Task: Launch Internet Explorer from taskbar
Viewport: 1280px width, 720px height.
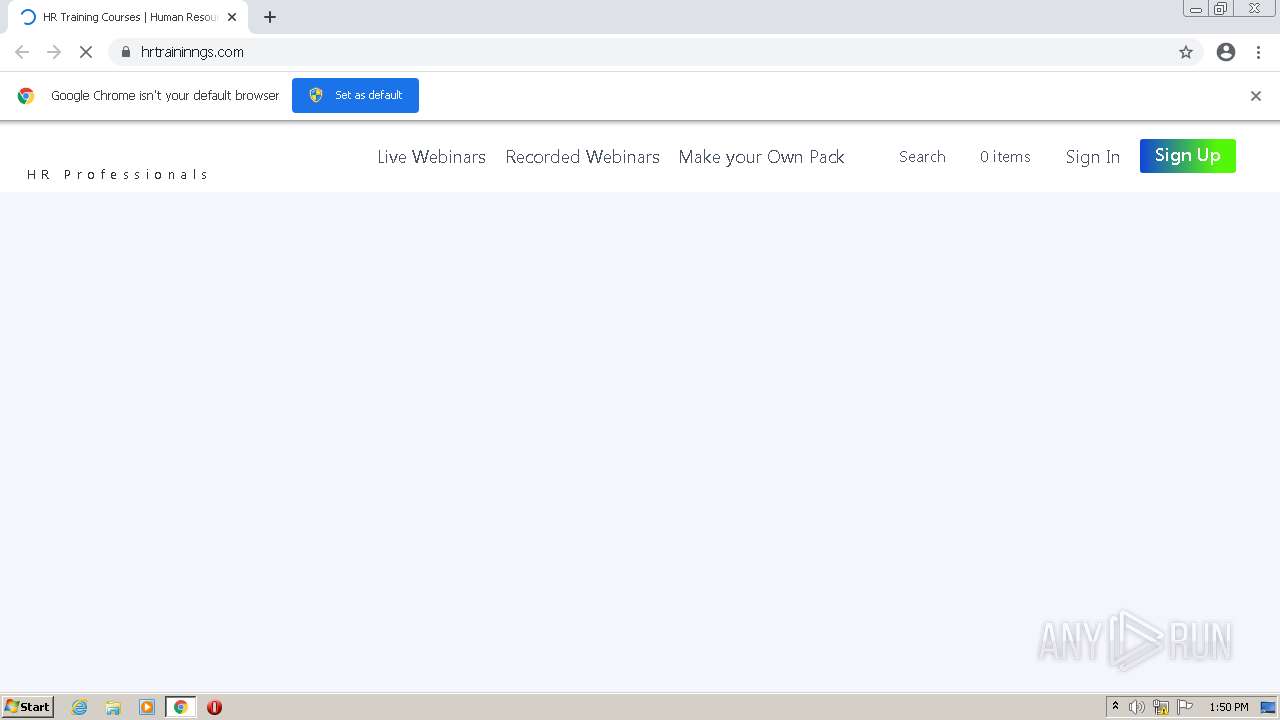Action: point(80,707)
